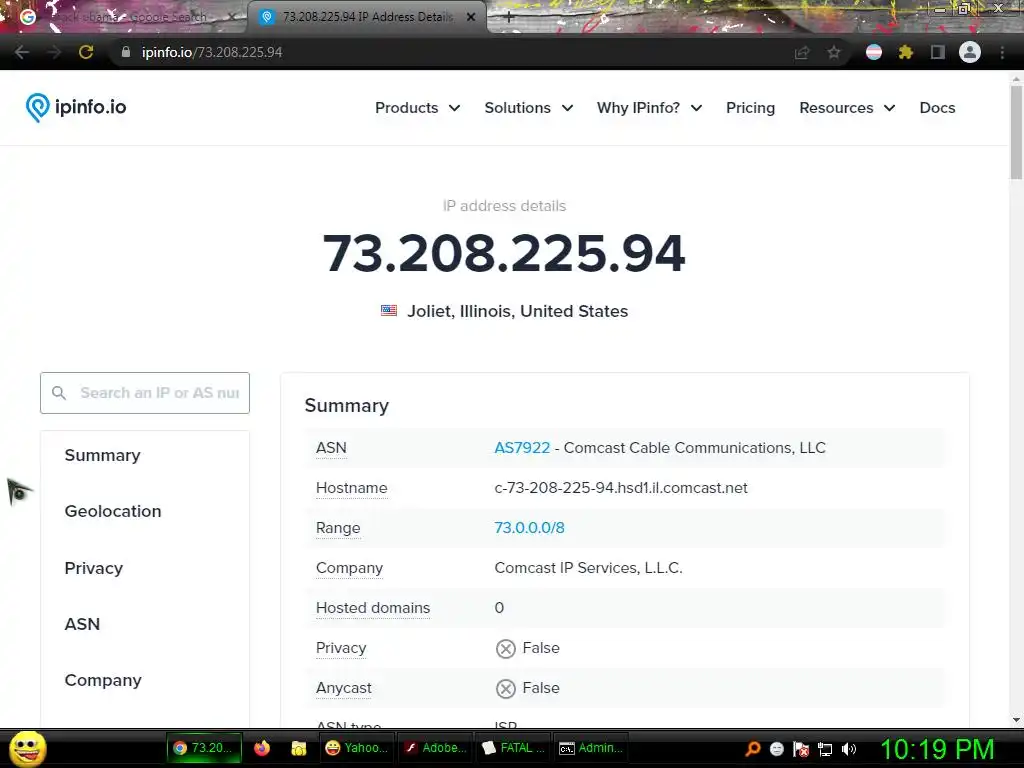
Task: Click the page vertical scrollbar thumb
Action: coord(1016,131)
